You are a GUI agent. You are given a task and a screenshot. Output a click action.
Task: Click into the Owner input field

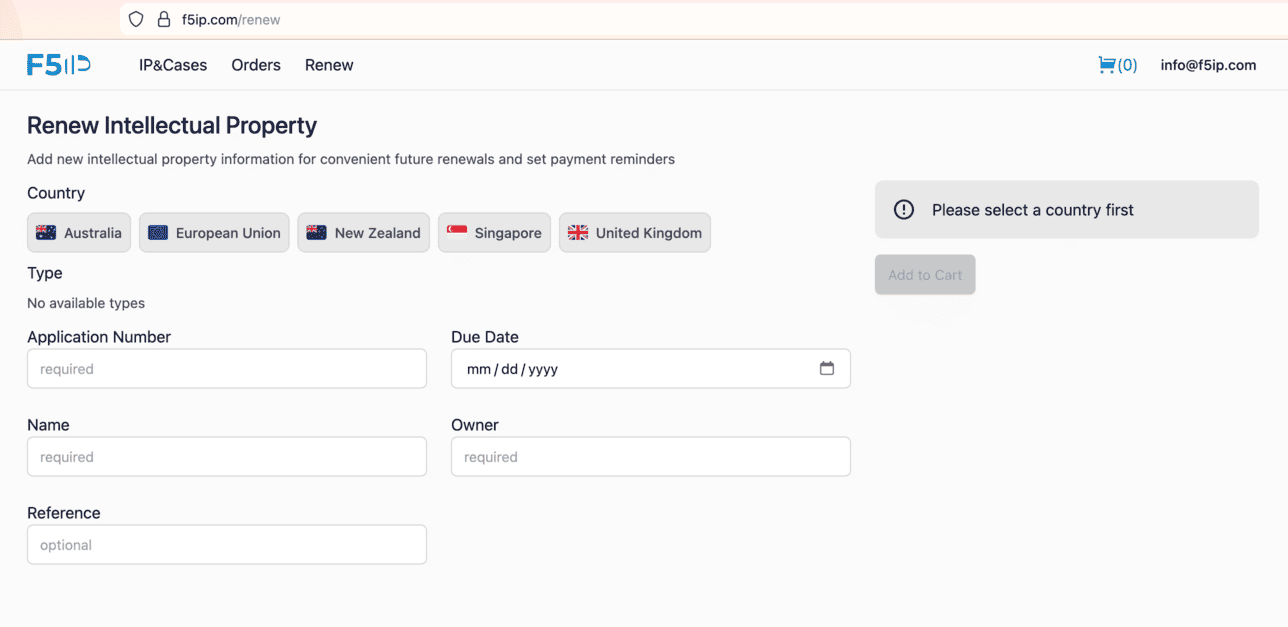[651, 457]
